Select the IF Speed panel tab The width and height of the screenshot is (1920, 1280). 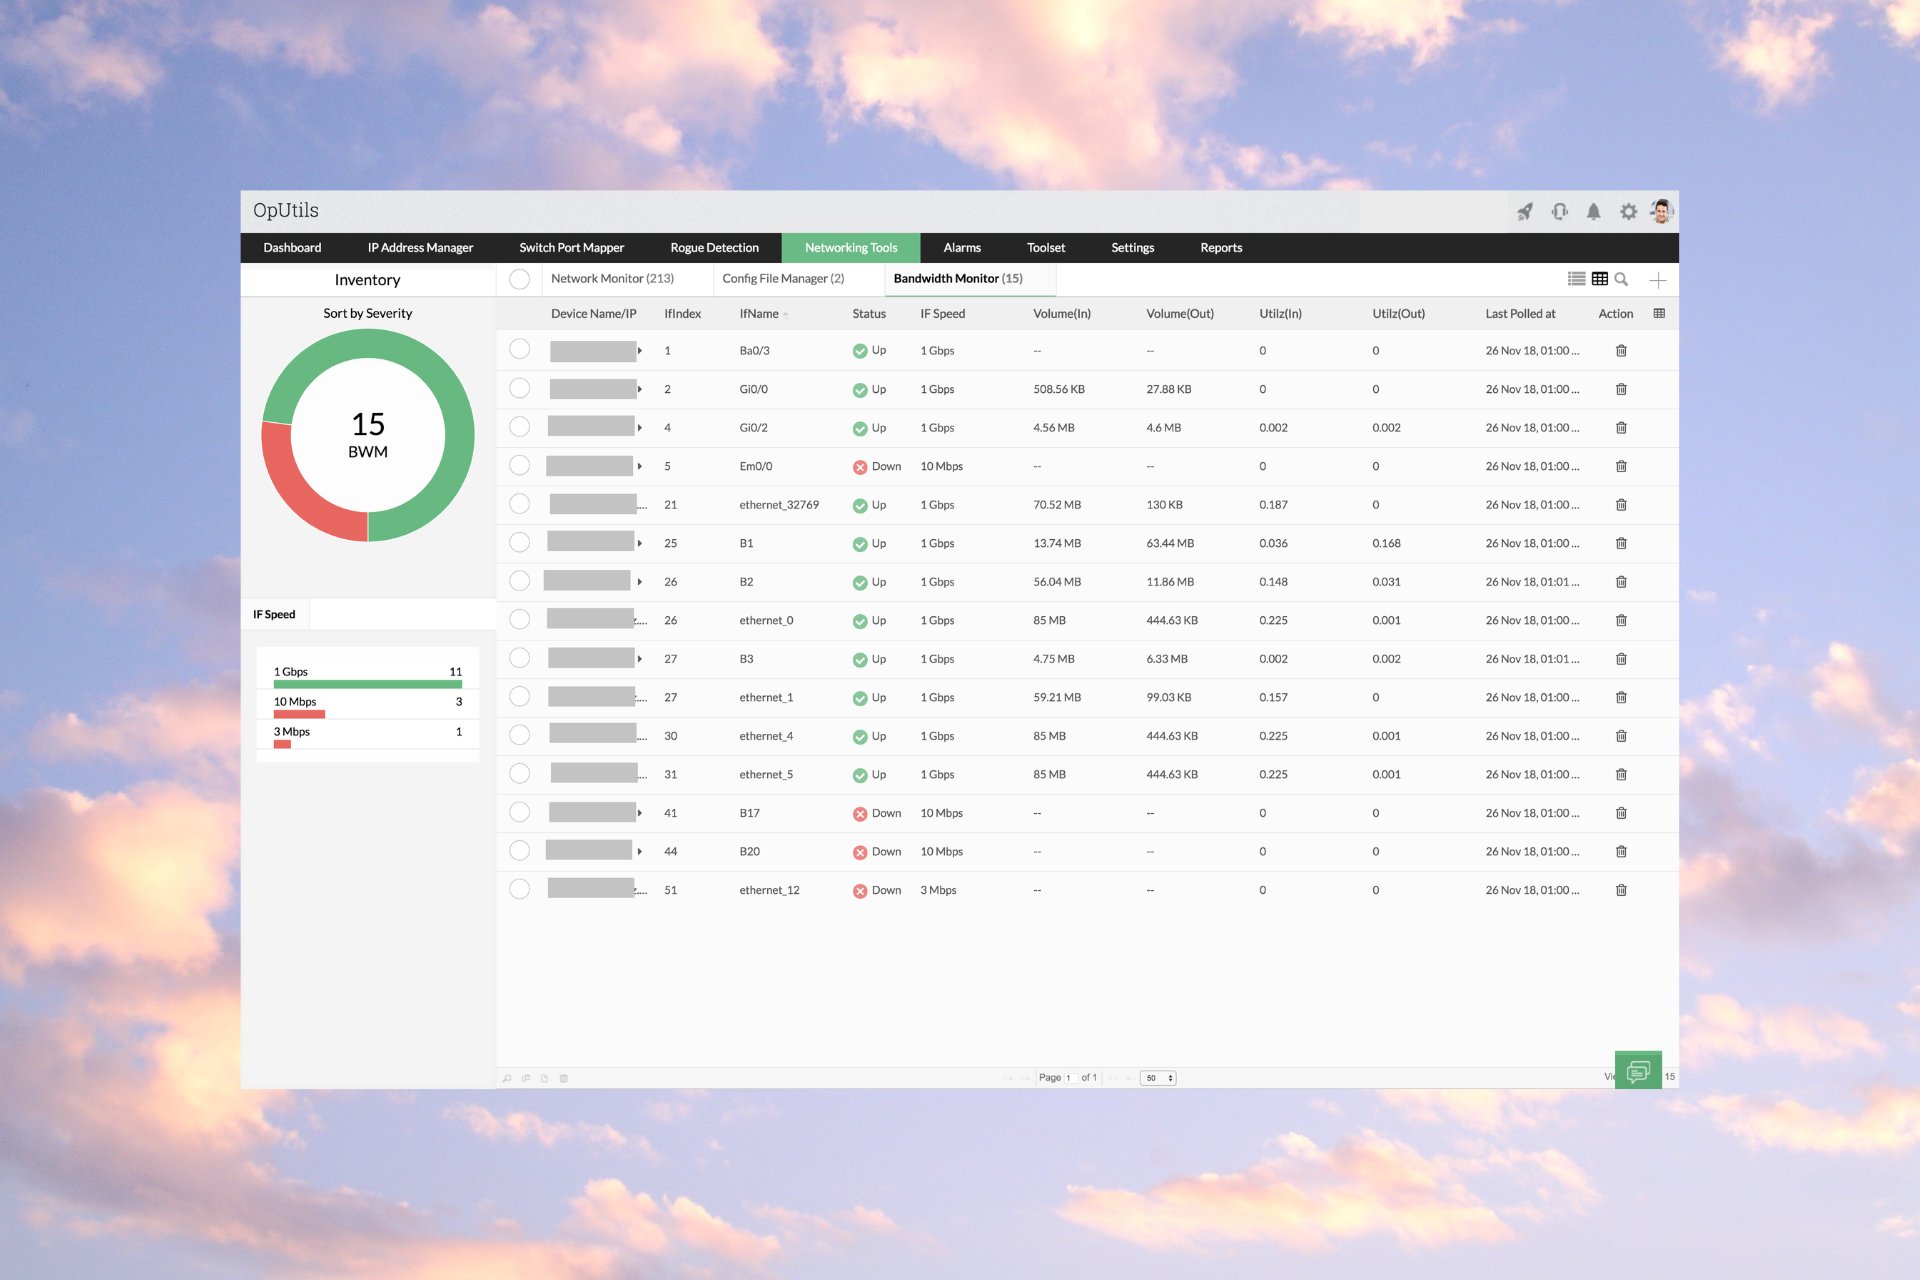[x=274, y=614]
